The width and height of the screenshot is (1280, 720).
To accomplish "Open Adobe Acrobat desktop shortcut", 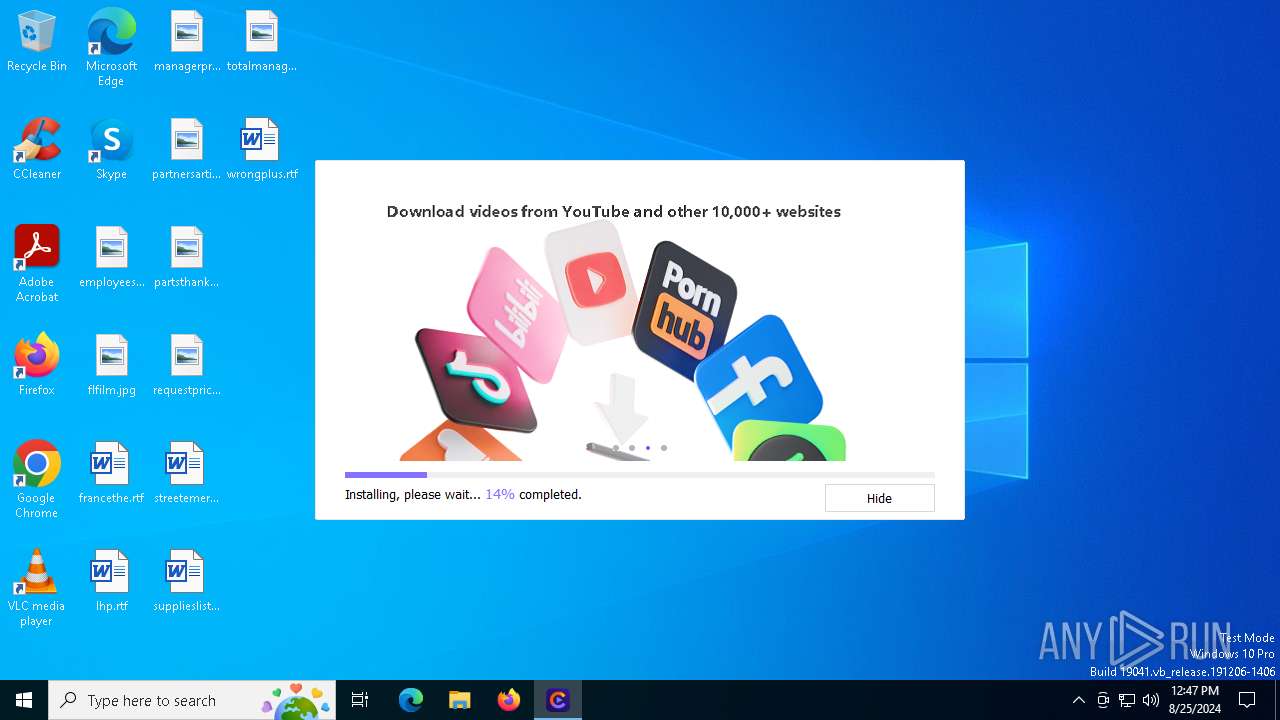I will (x=37, y=264).
